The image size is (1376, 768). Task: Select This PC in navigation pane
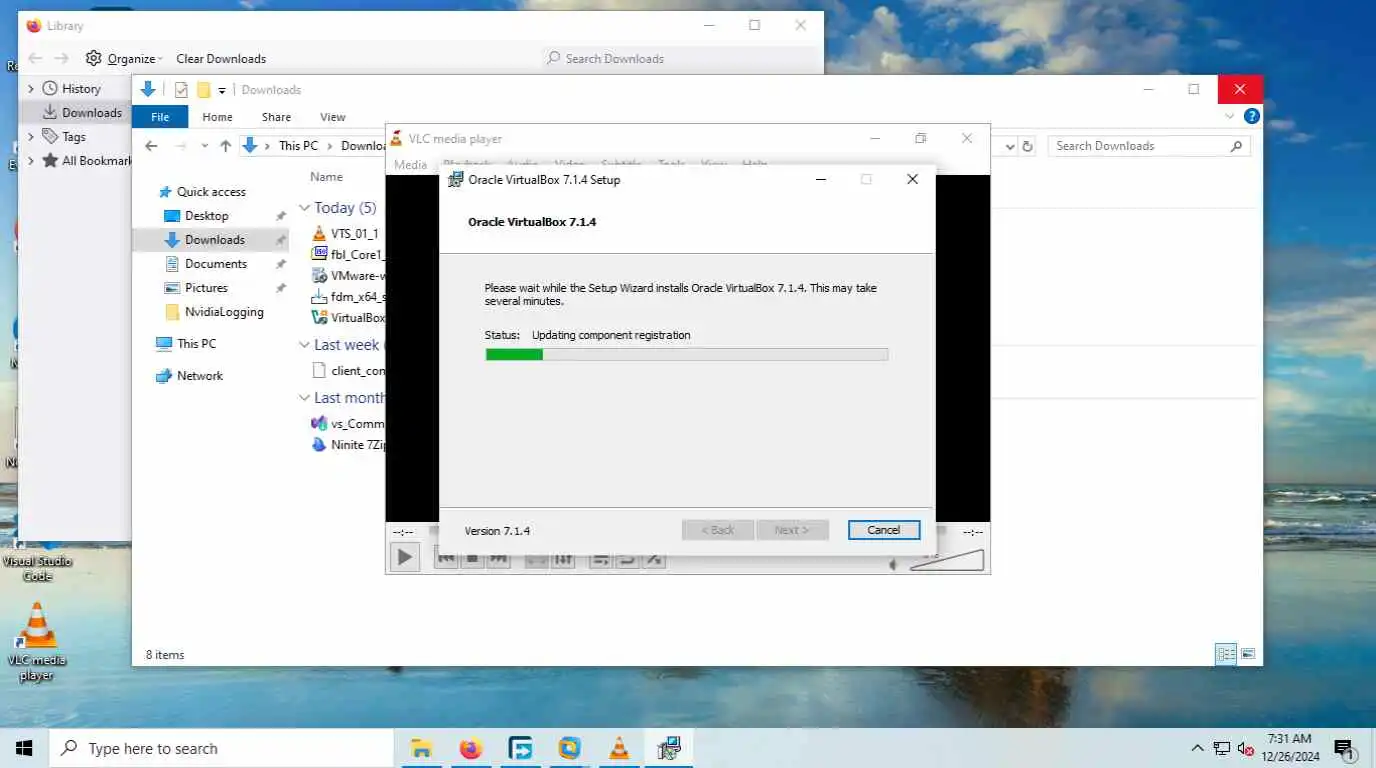coord(196,344)
